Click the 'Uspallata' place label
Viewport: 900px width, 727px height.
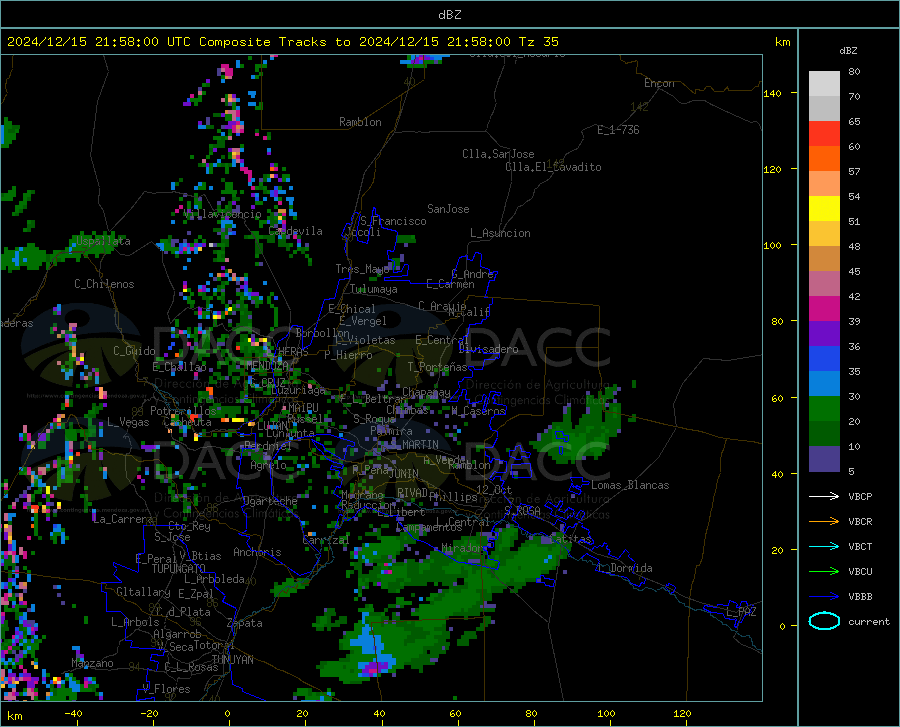click(103, 241)
